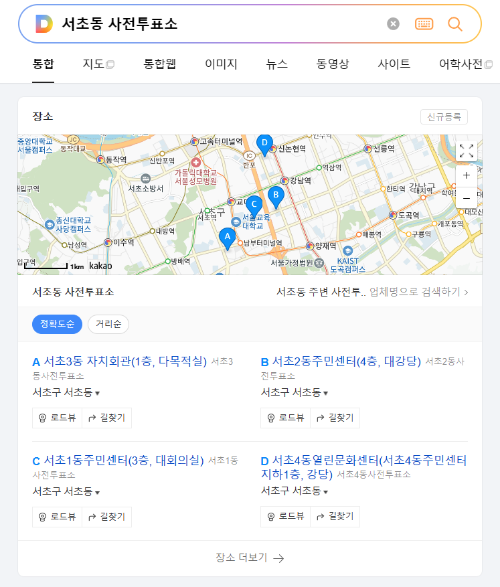Open result C 서초1동주민센터 link
Screen dimensions: 500x587
(124, 460)
